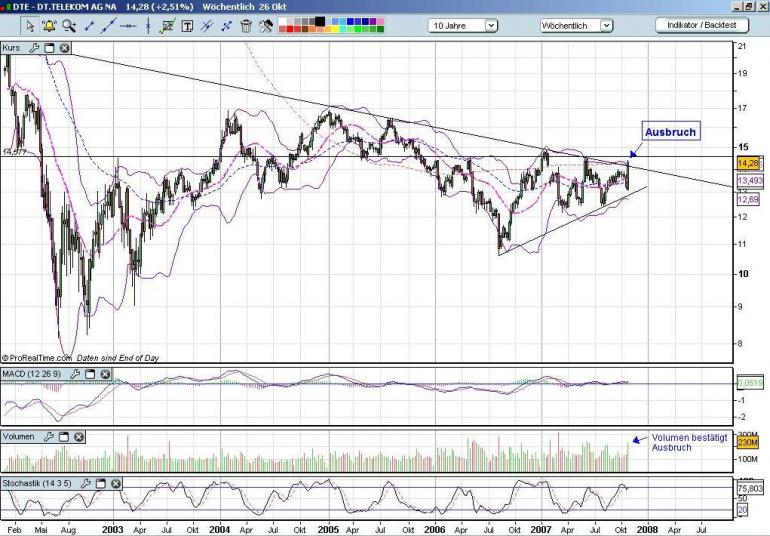Close the Stochastik indicator panel
The image size is (770, 536).
115,483
